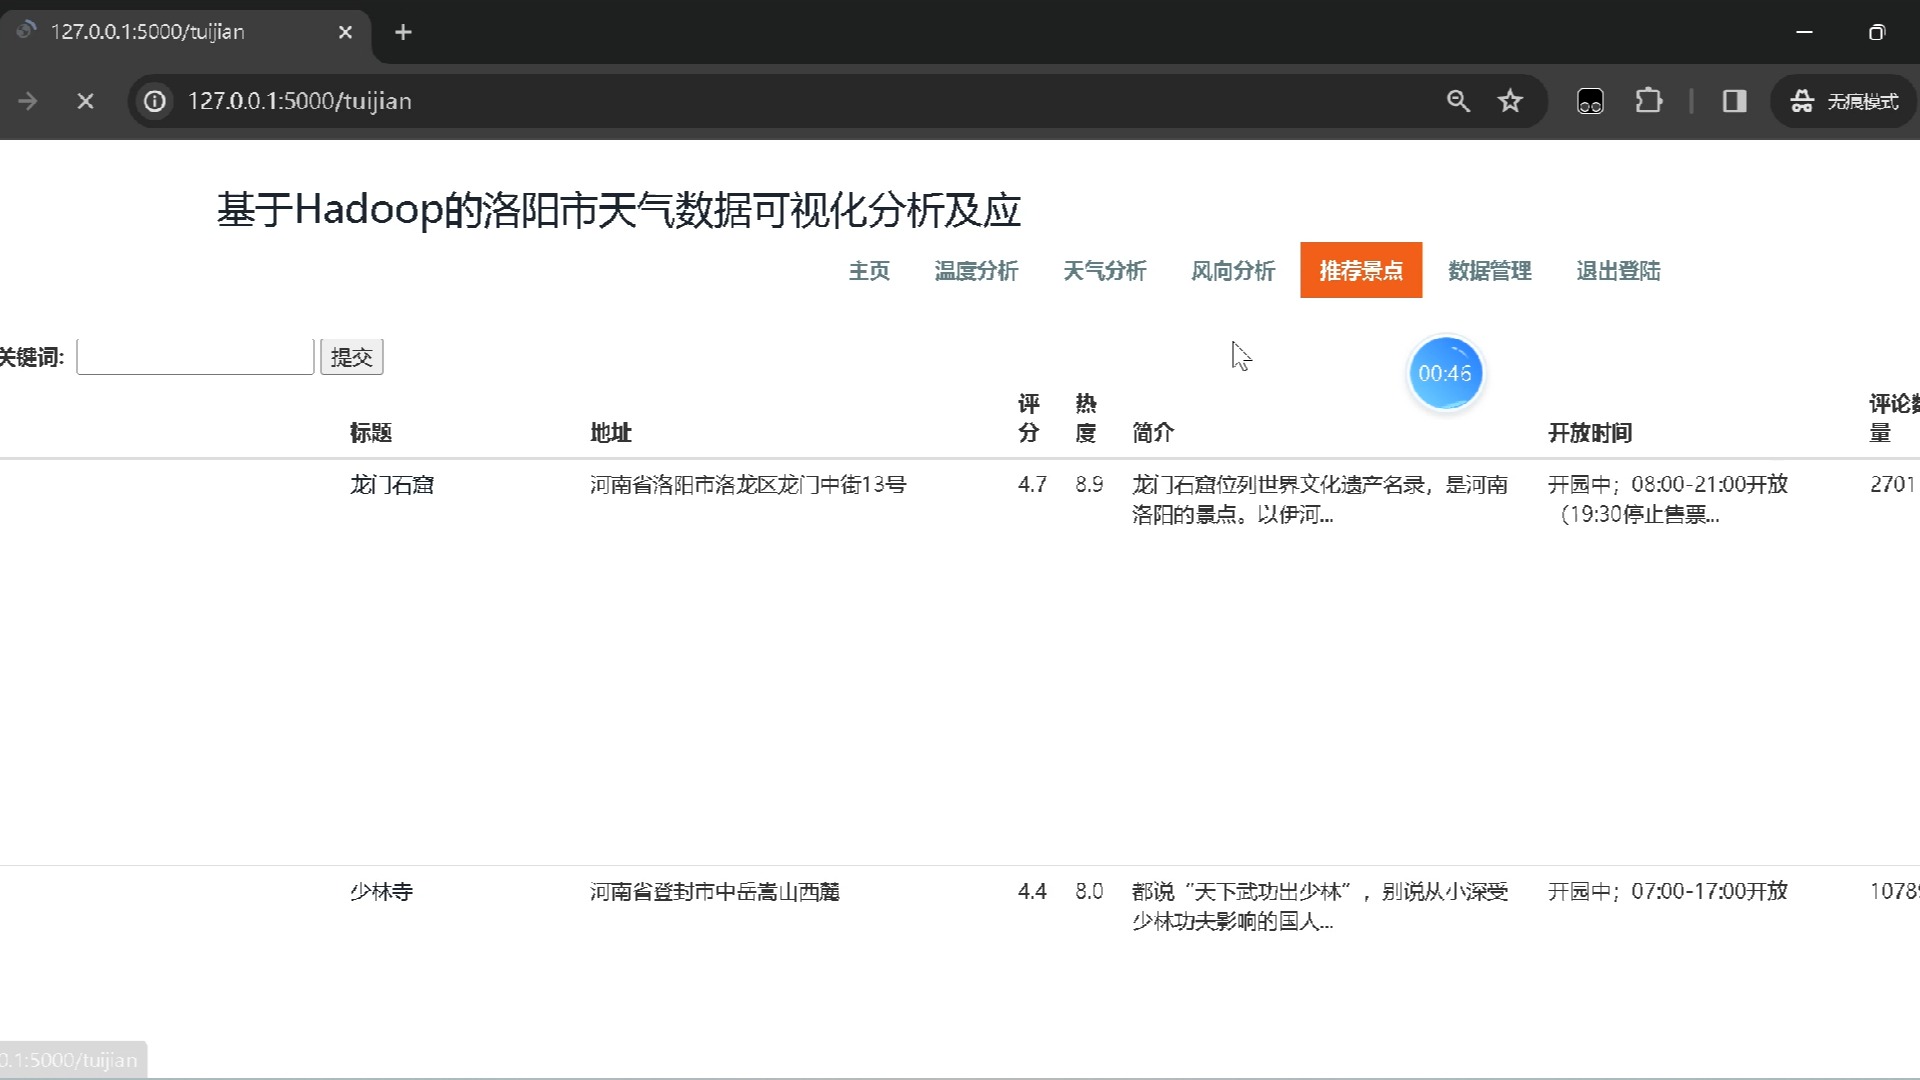Open the browser extension with face icon
Viewport: 1920px width, 1080px height.
tap(1590, 101)
